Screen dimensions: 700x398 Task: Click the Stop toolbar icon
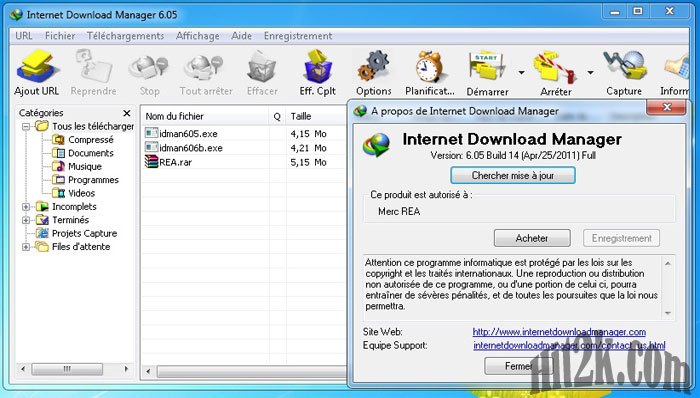[149, 67]
